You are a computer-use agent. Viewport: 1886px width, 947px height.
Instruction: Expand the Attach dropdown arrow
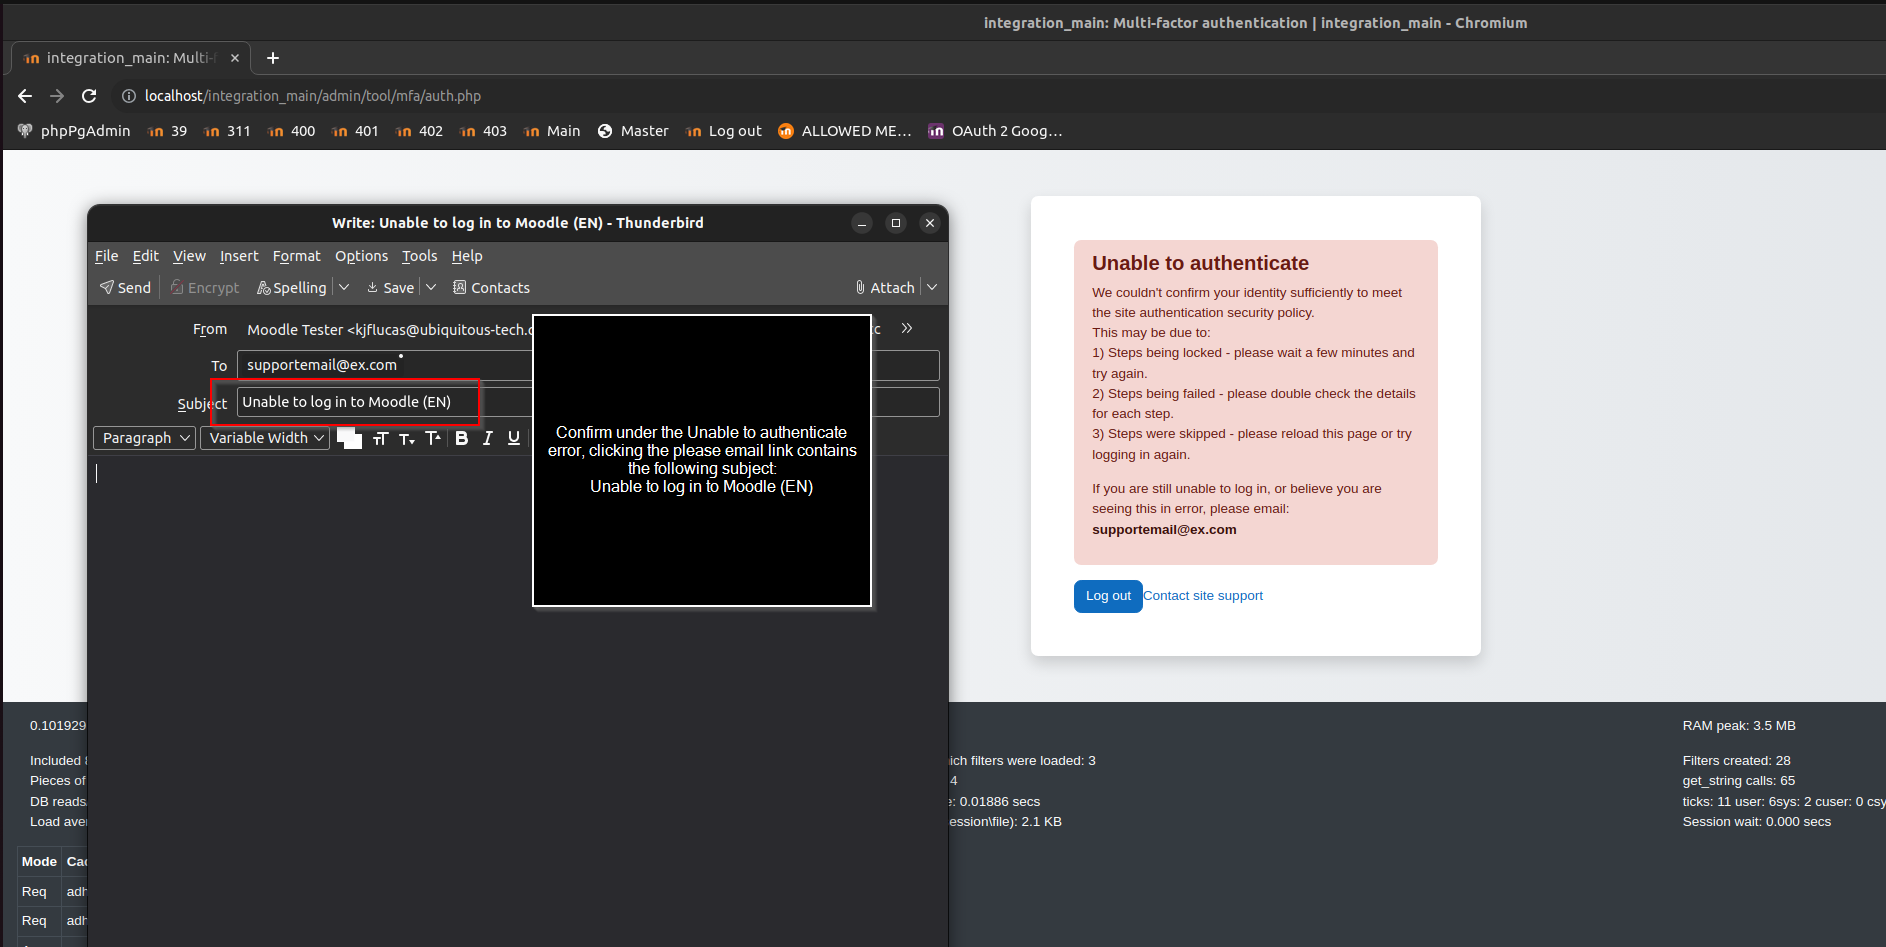[x=932, y=288]
